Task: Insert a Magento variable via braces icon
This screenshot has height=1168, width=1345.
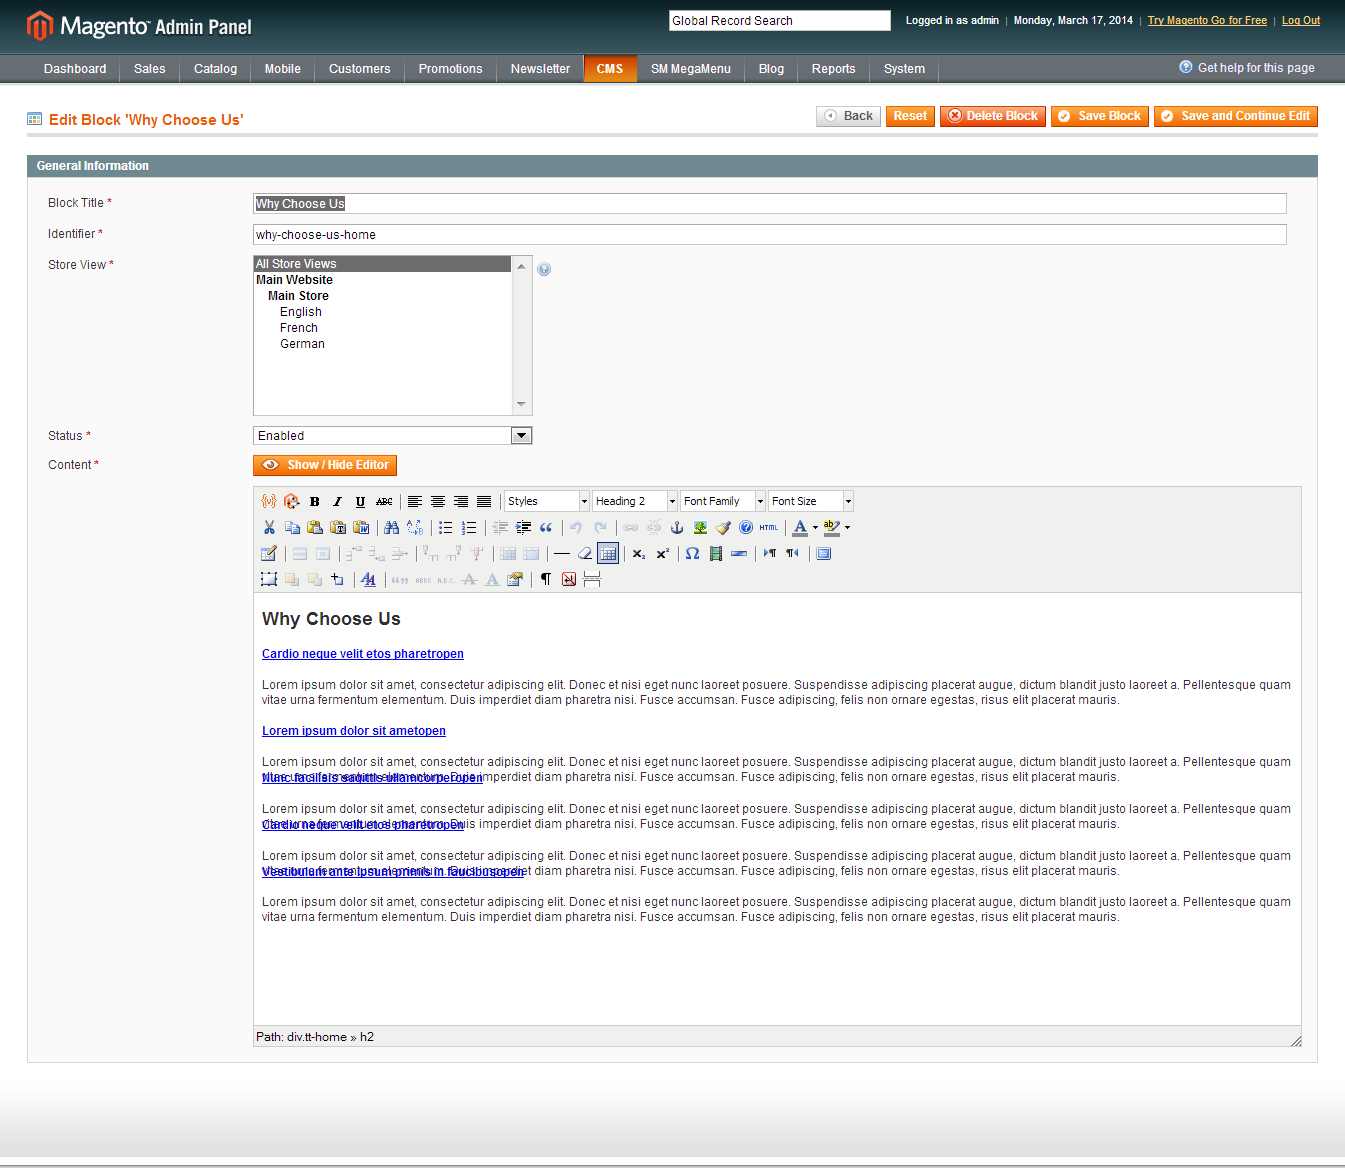Action: coord(268,502)
